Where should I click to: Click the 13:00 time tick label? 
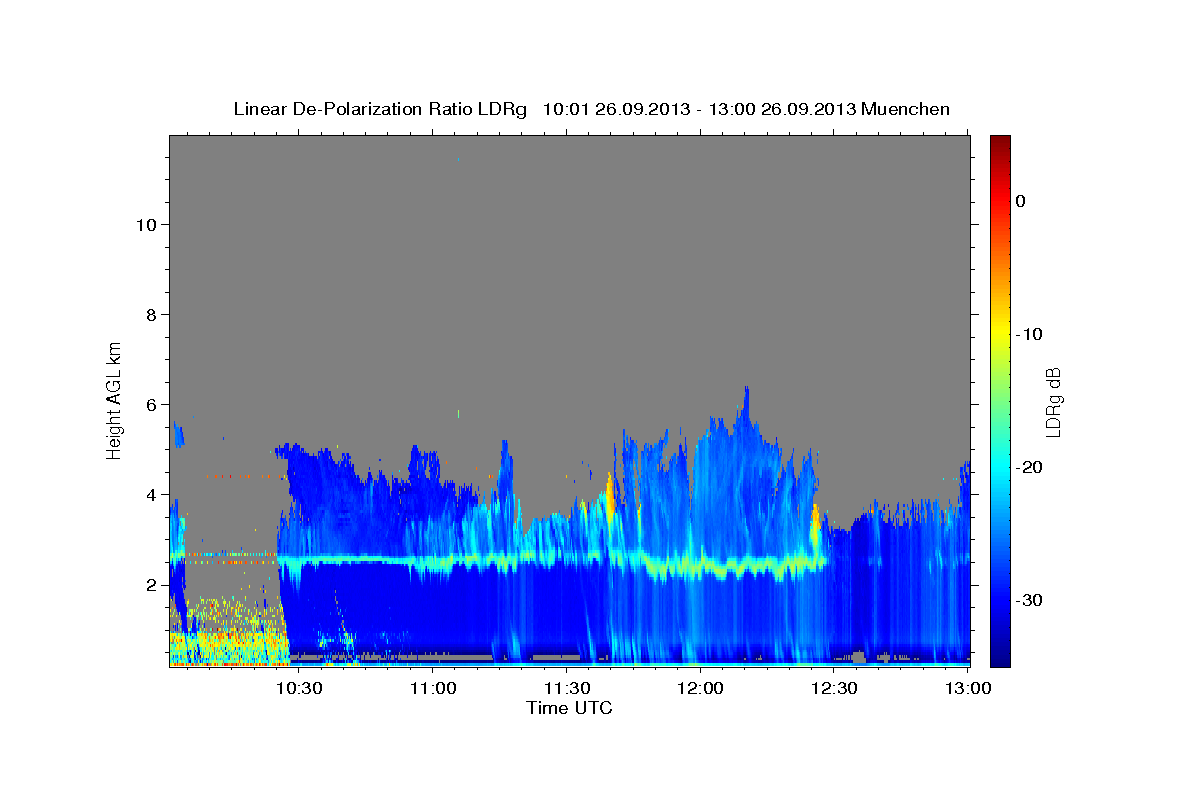tap(966, 688)
